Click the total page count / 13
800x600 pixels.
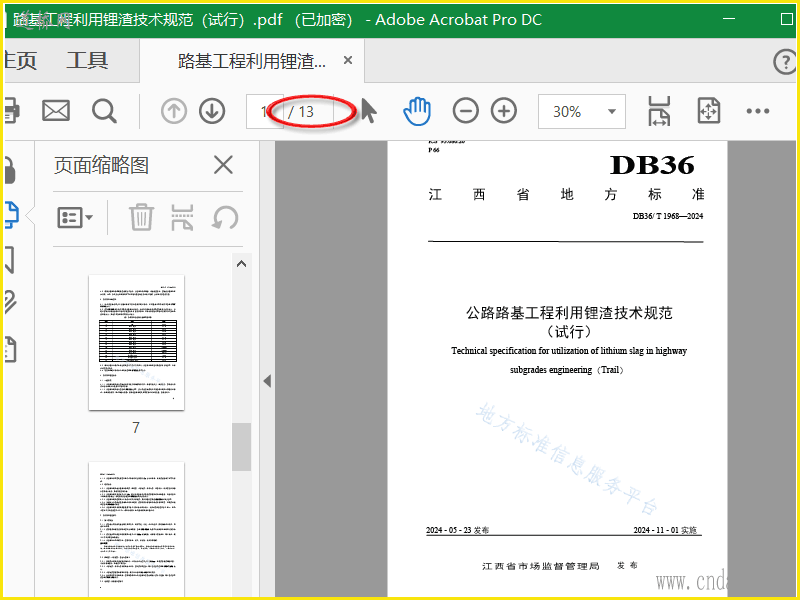pos(301,112)
